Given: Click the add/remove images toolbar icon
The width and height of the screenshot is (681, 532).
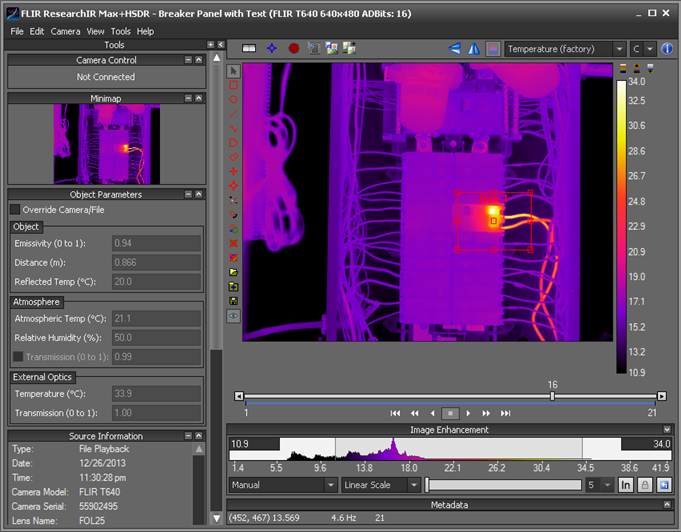Looking at the screenshot, I should [350, 48].
